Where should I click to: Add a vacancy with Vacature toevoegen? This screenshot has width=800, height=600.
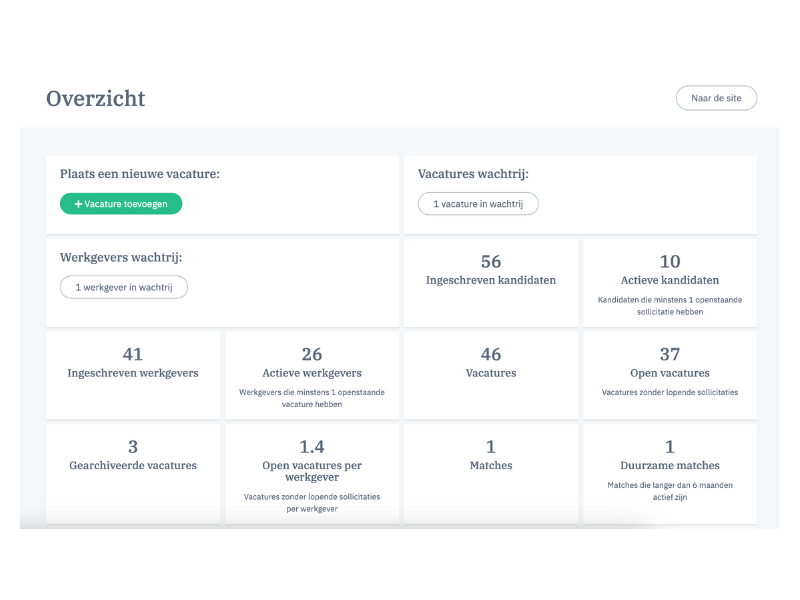(121, 204)
